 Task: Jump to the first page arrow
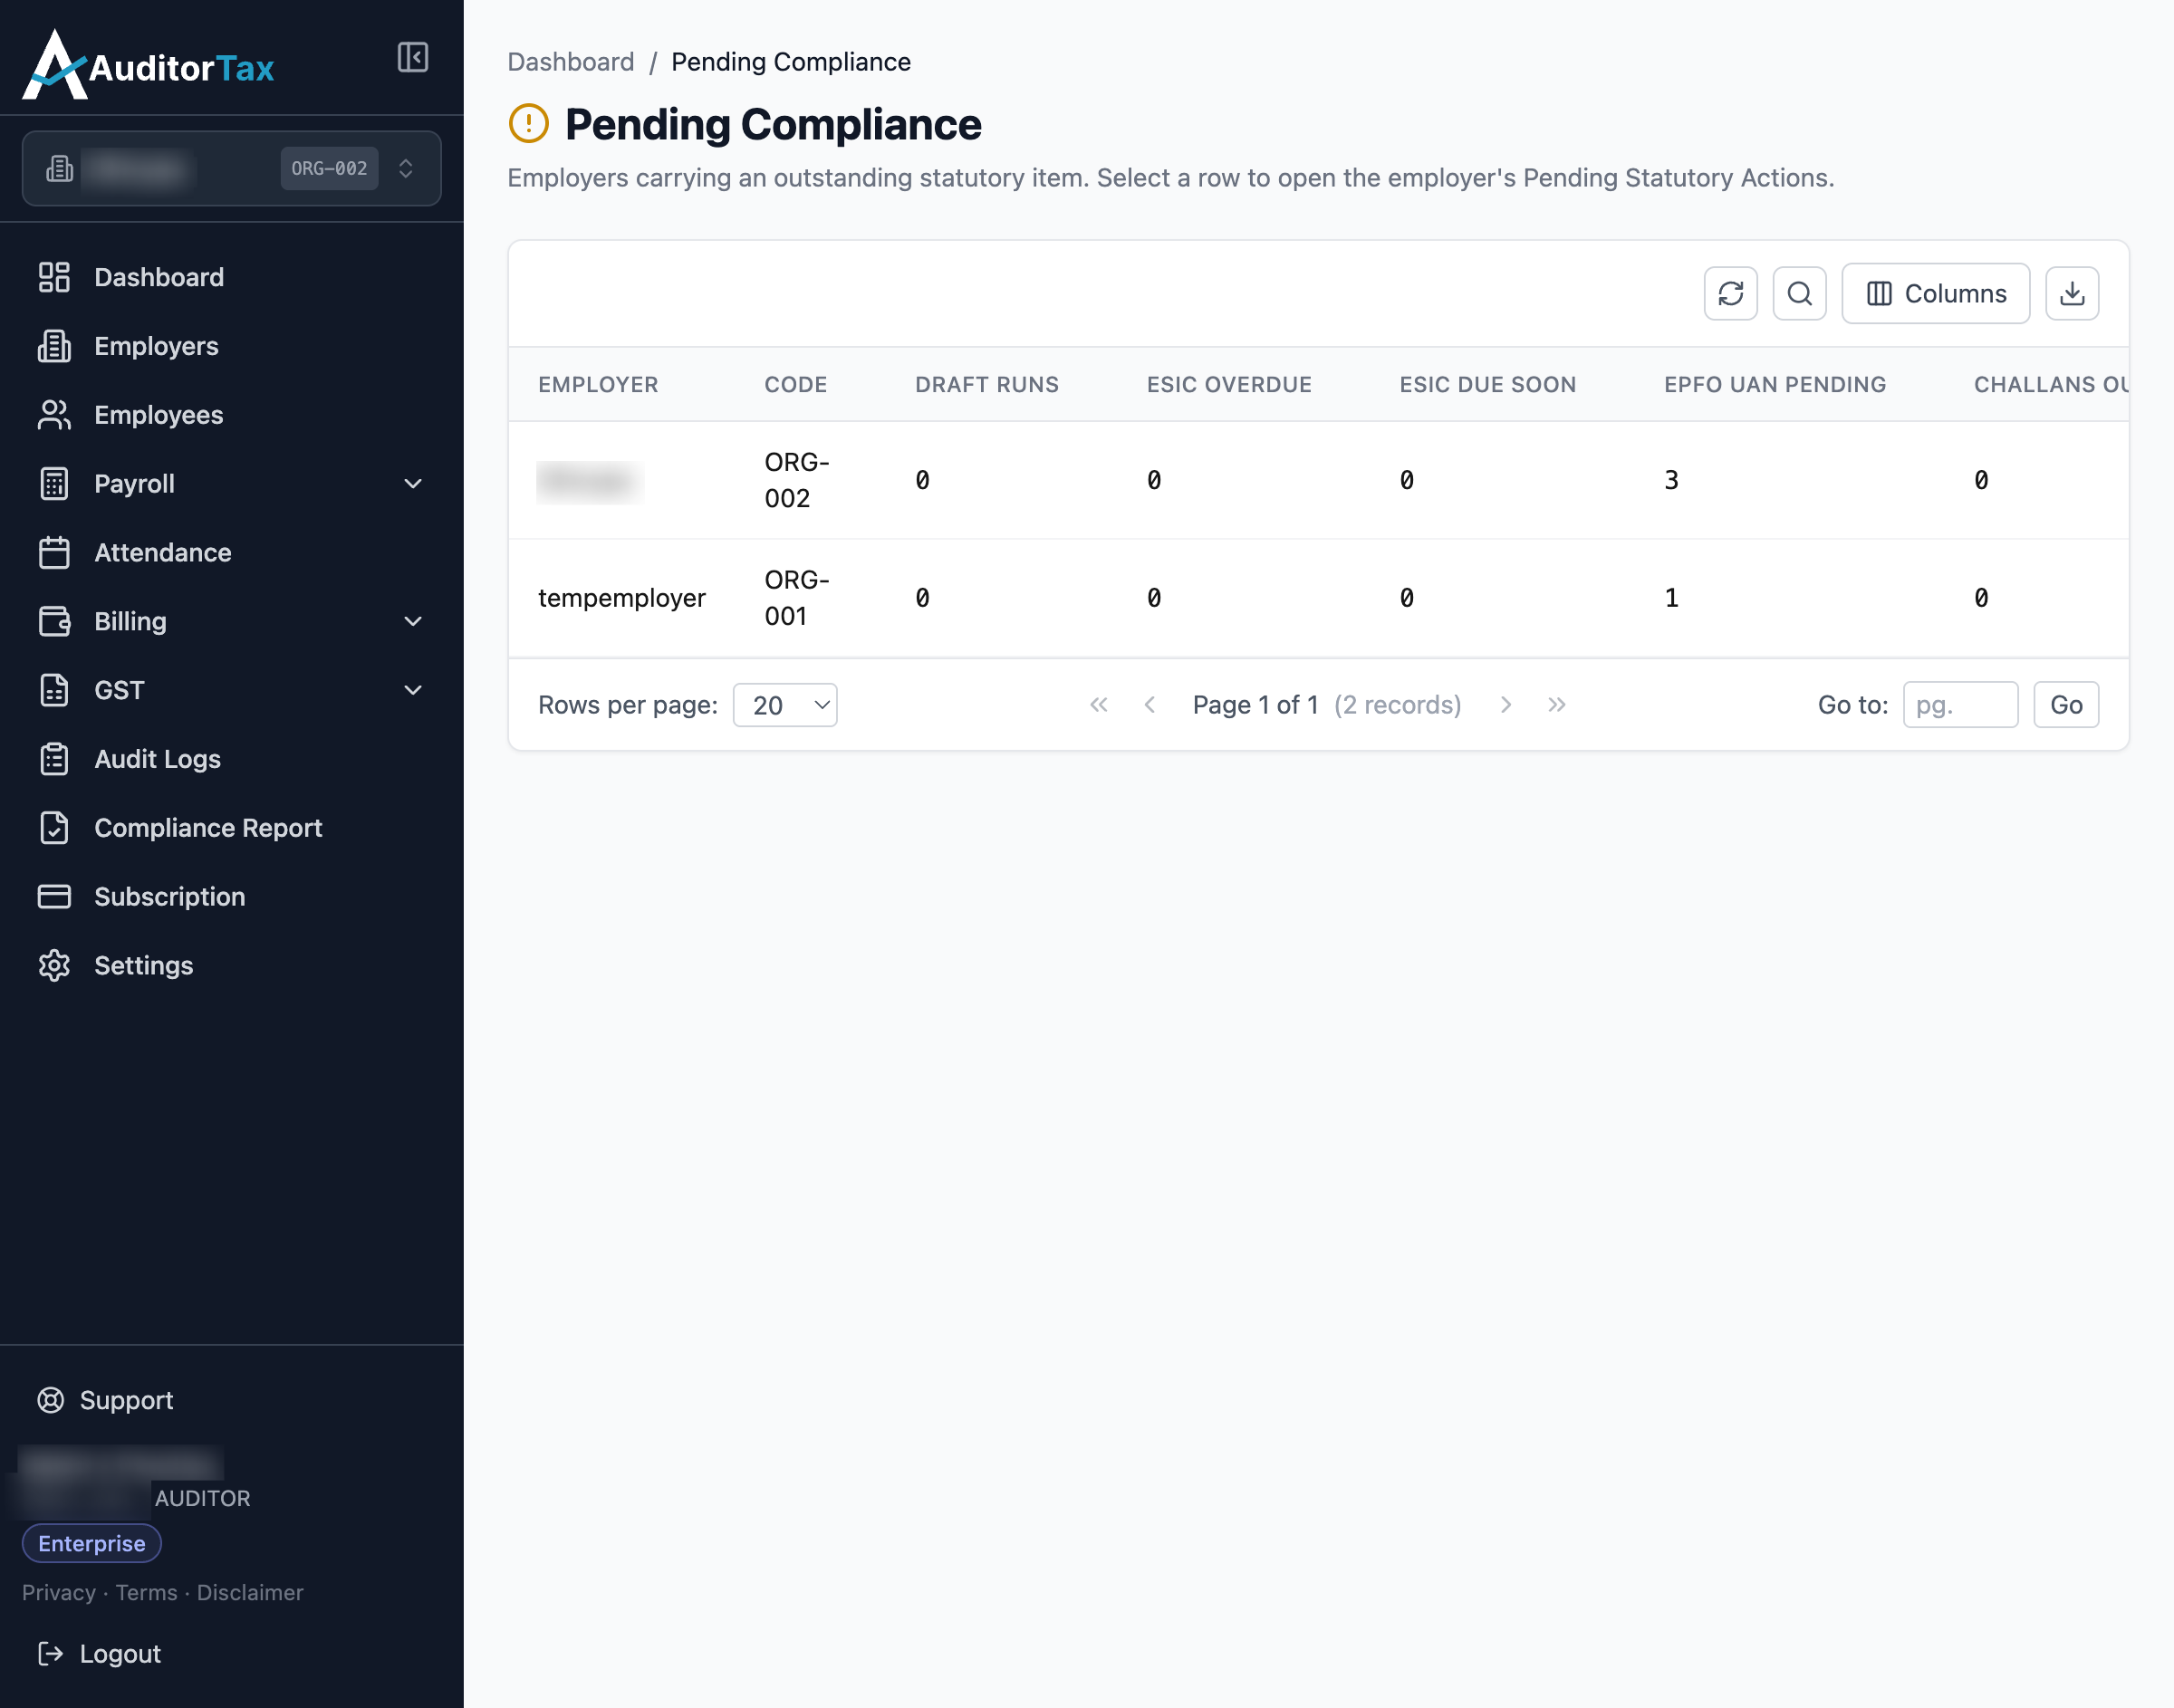pyautogui.click(x=1098, y=705)
